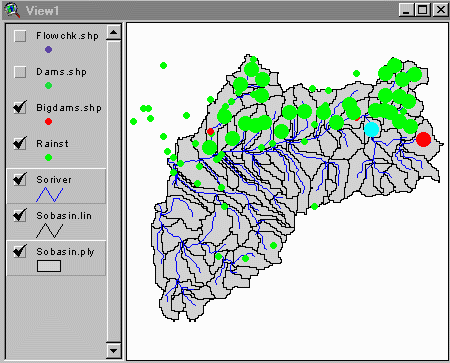Click the legend scrollbar down arrow
450x363 pixels.
[x=114, y=351]
